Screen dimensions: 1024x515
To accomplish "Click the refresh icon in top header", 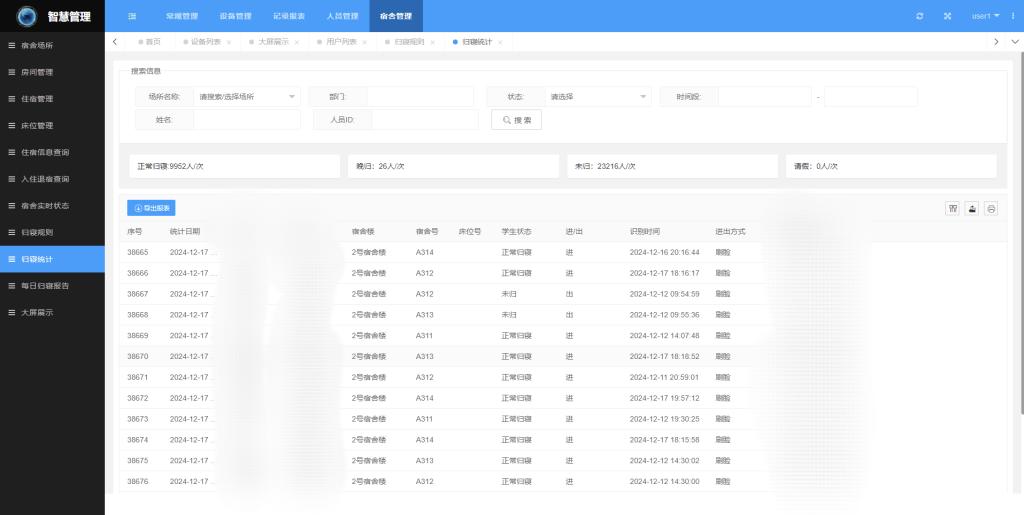I will (x=919, y=16).
